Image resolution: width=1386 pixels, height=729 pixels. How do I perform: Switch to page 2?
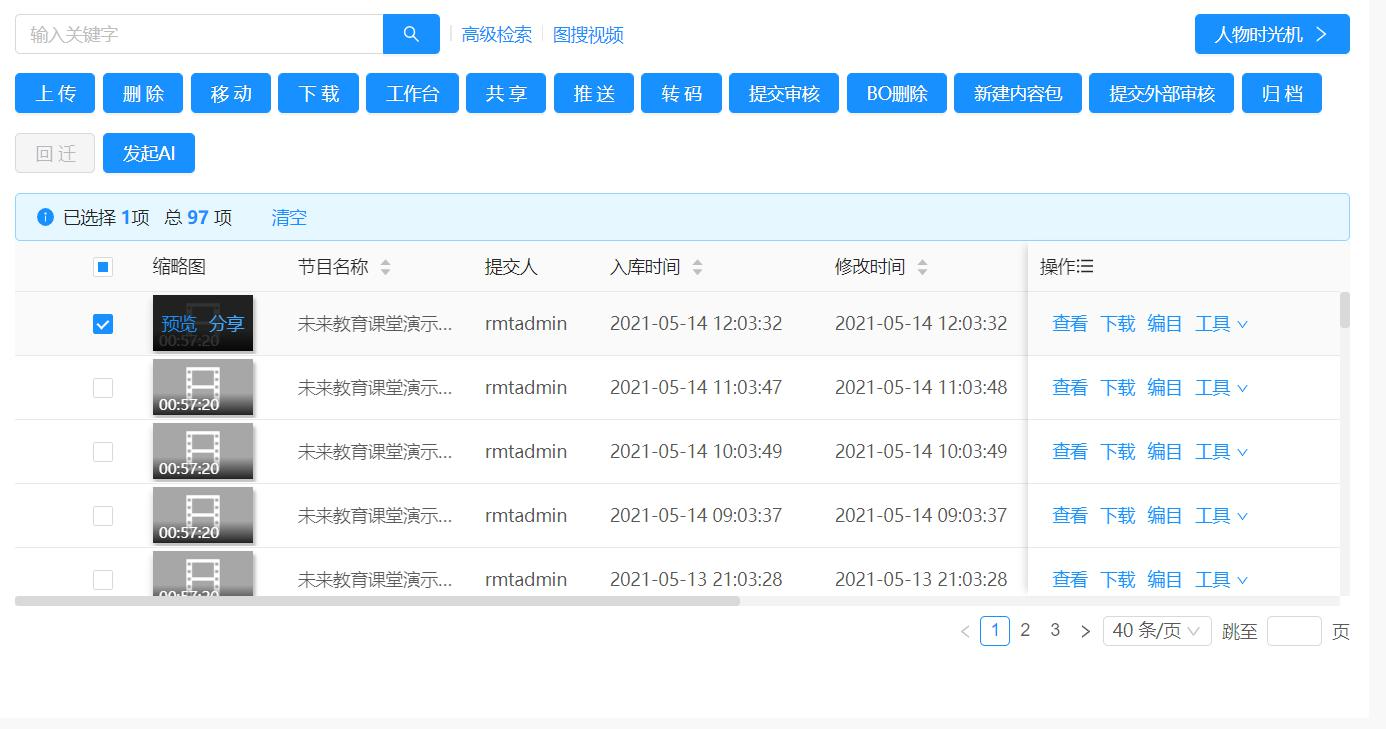tap(1025, 631)
